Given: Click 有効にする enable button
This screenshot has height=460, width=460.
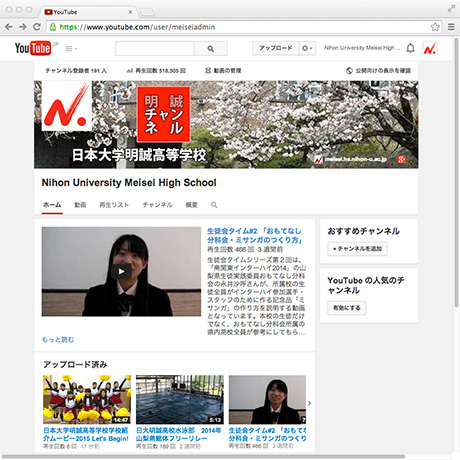Looking at the screenshot, I should pos(347,308).
